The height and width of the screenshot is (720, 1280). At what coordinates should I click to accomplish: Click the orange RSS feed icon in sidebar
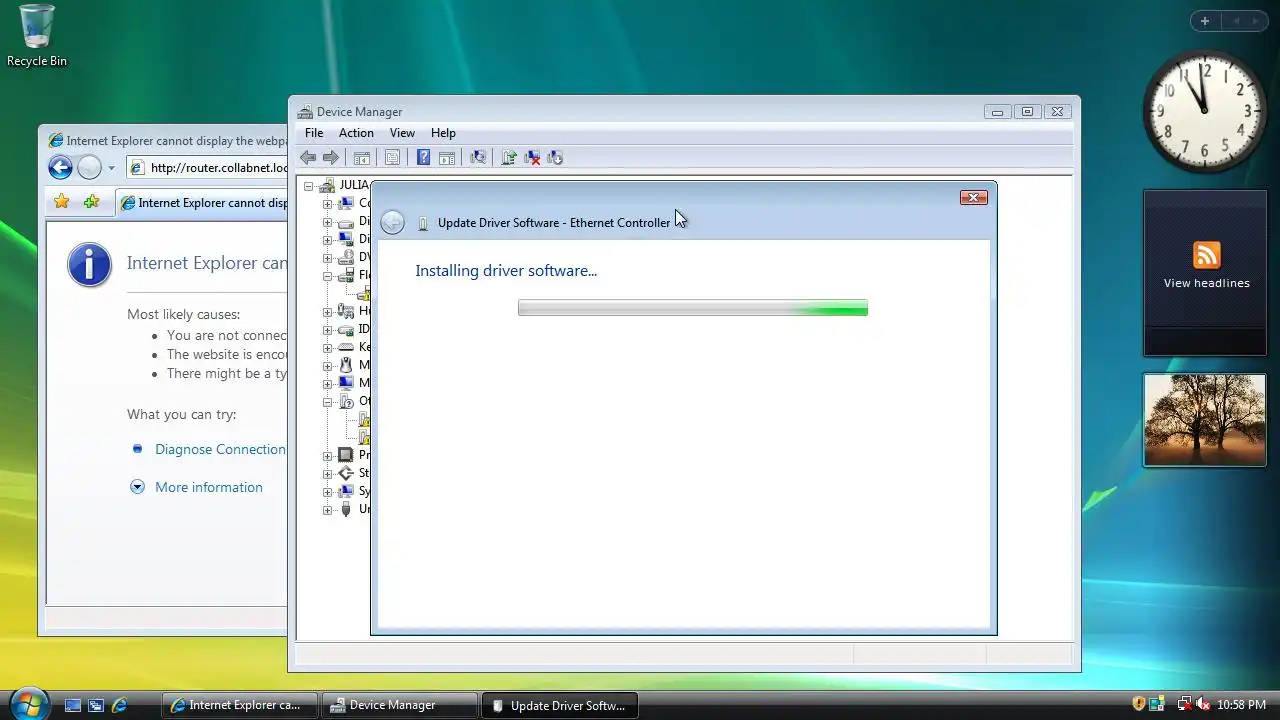1207,255
